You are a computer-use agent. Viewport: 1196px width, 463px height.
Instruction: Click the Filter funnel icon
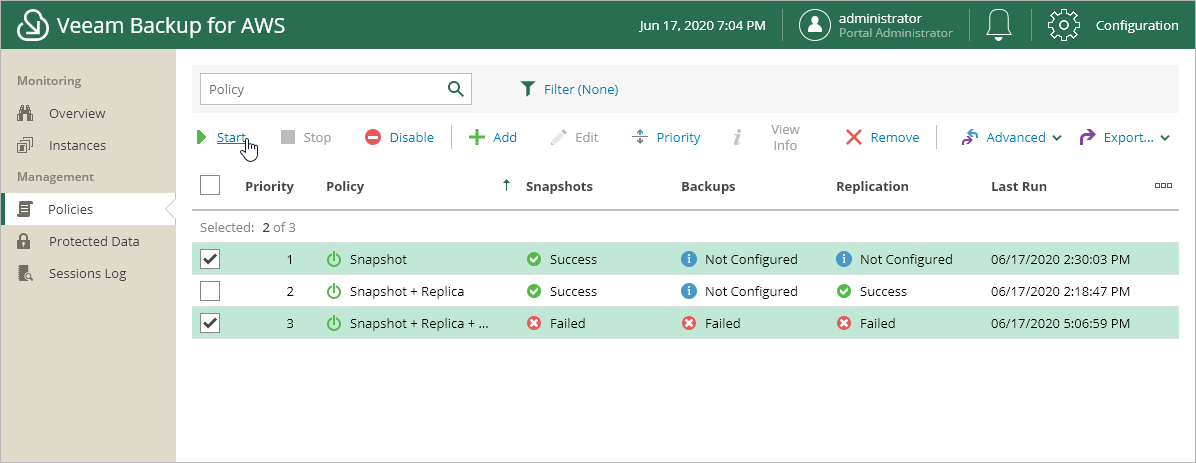pyautogui.click(x=527, y=89)
